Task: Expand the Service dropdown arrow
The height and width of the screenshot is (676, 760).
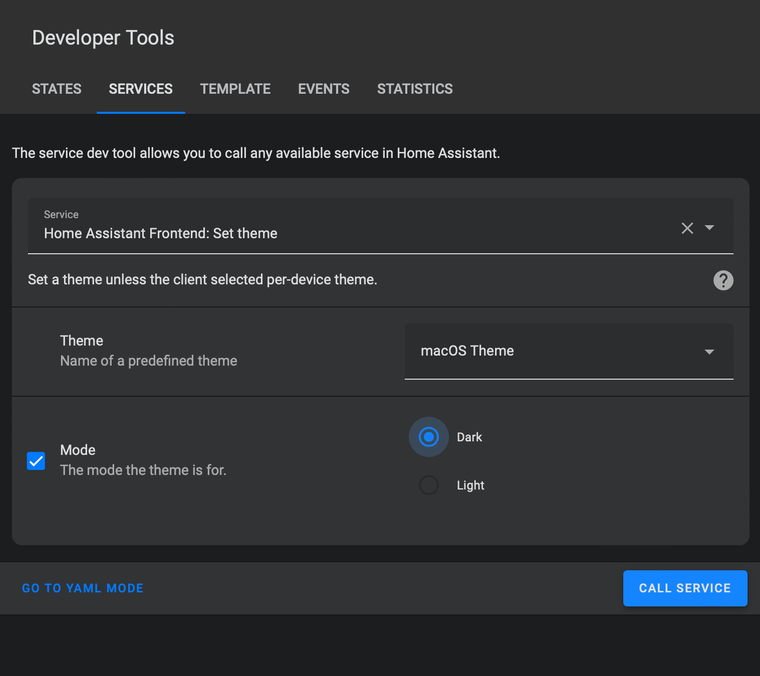Action: point(709,228)
